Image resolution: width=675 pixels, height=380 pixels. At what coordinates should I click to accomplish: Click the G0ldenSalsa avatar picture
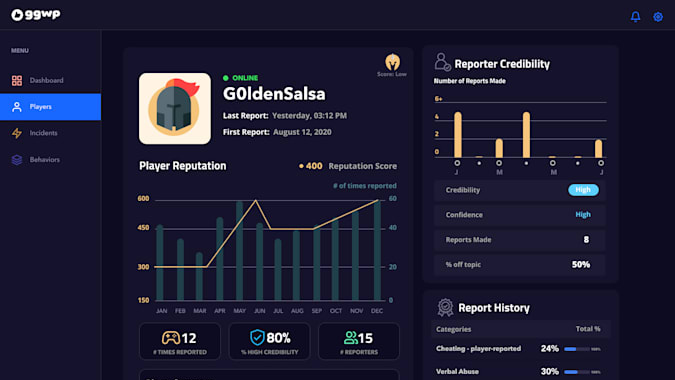tap(175, 108)
